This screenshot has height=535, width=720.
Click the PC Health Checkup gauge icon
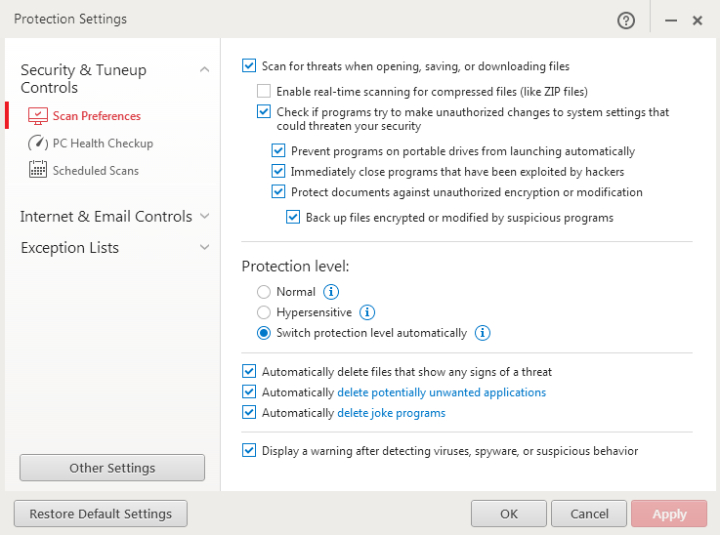coord(38,143)
